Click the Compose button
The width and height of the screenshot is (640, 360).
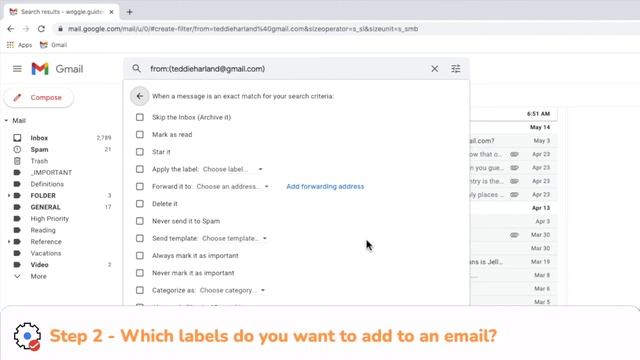tap(39, 98)
